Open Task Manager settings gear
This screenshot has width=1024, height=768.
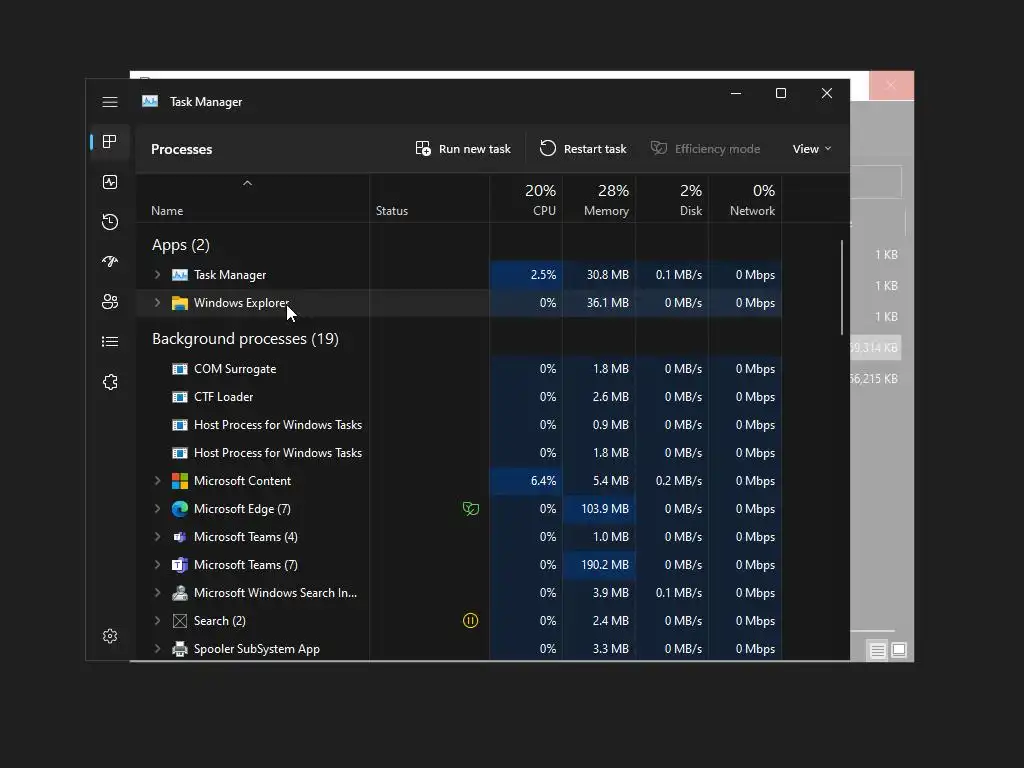(x=110, y=636)
